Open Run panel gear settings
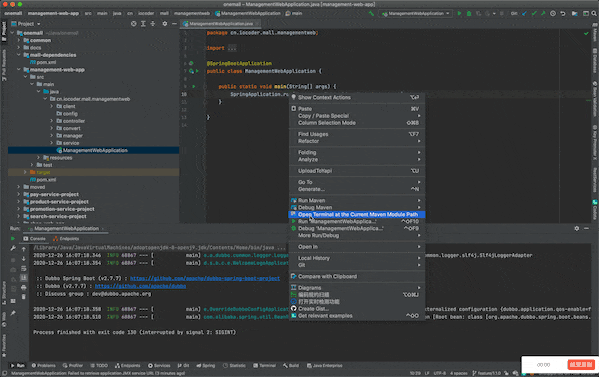 pyautogui.click(x=576, y=228)
